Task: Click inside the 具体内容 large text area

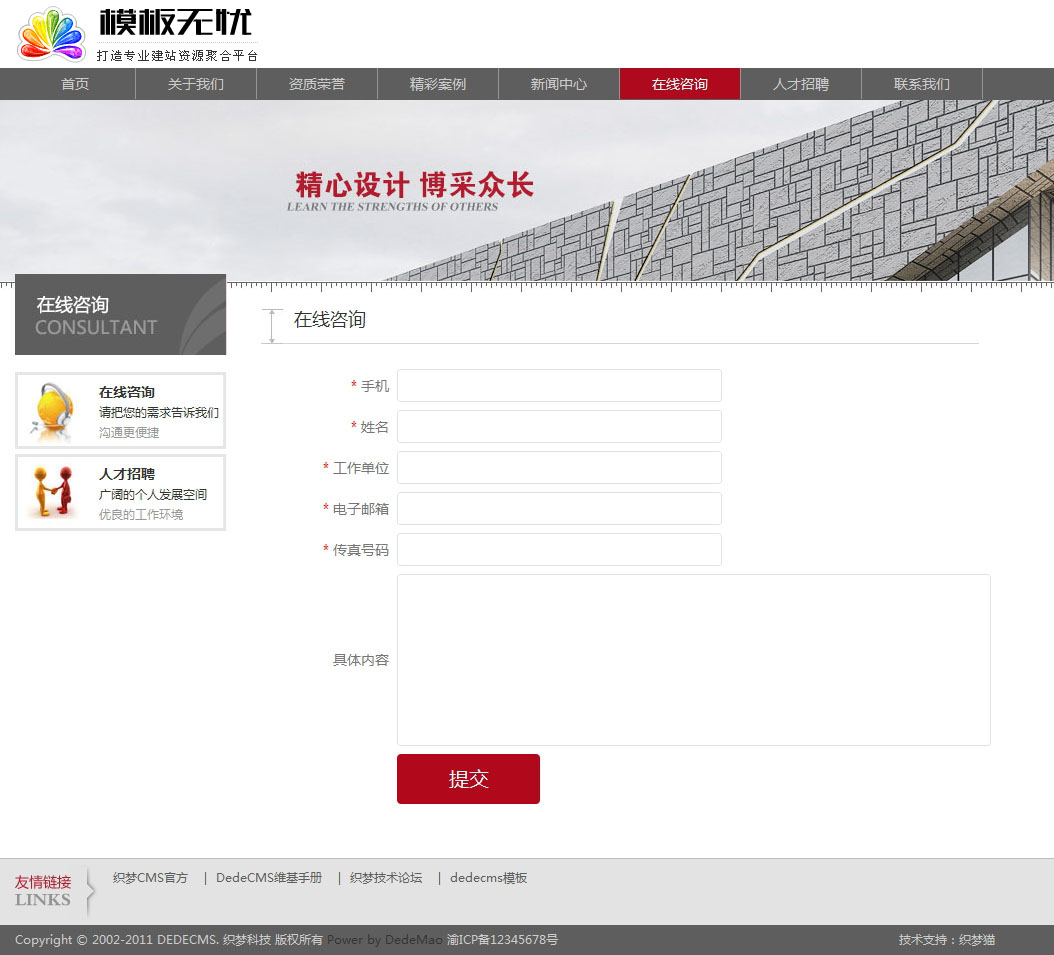Action: [693, 660]
